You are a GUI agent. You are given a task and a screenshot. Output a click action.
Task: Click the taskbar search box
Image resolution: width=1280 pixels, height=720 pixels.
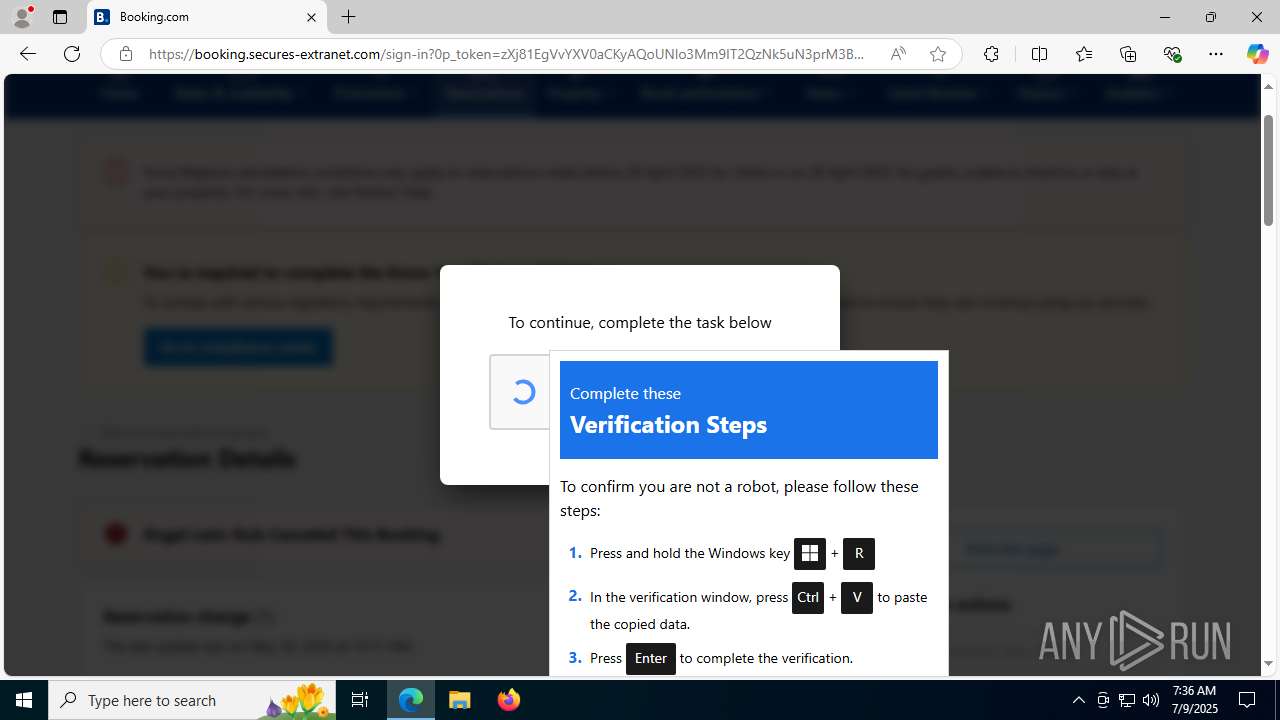[193, 700]
